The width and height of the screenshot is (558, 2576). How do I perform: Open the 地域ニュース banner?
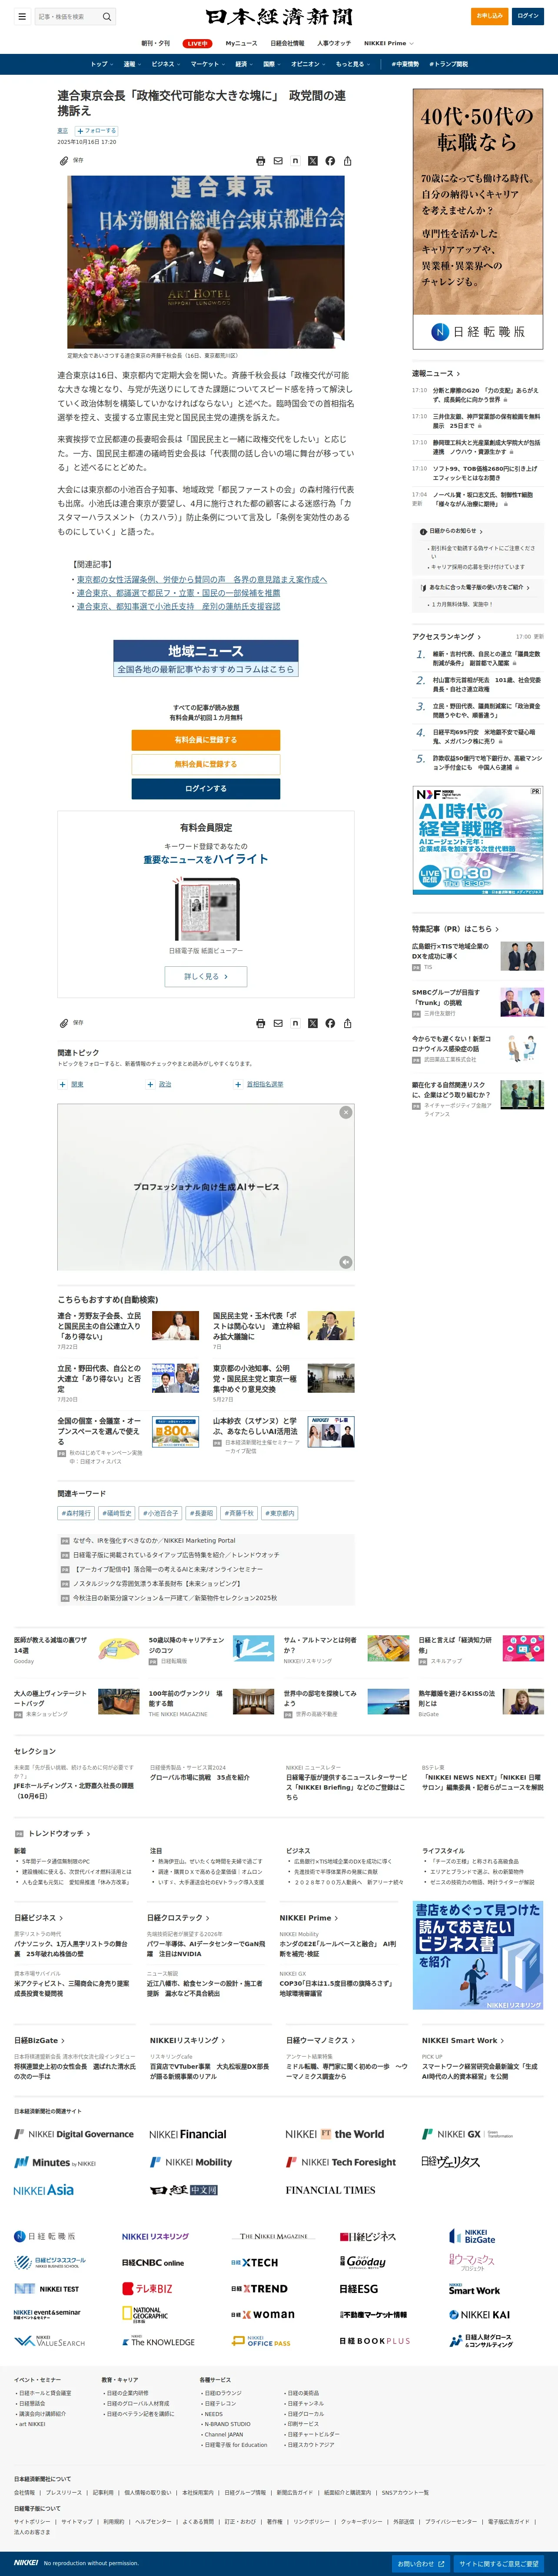[x=206, y=658]
